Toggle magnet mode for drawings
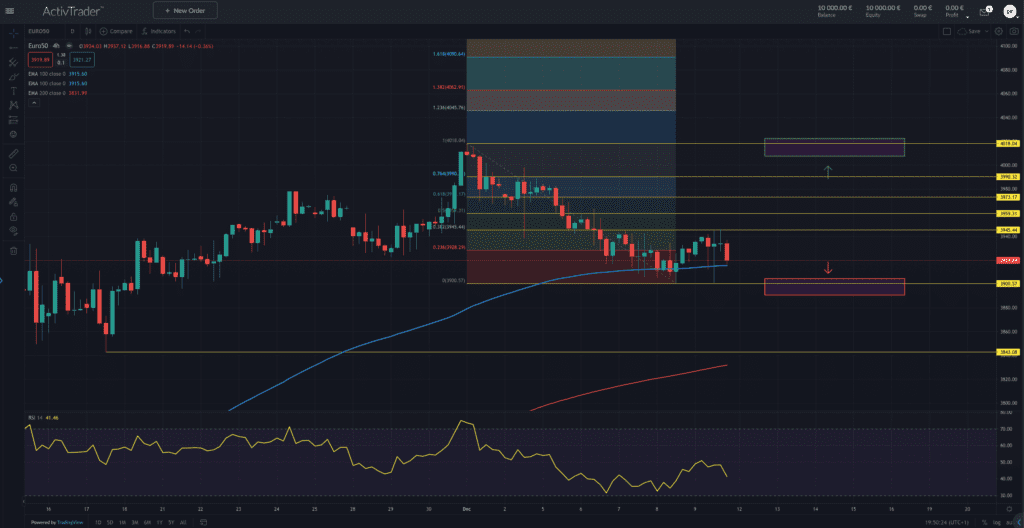 (x=13, y=186)
